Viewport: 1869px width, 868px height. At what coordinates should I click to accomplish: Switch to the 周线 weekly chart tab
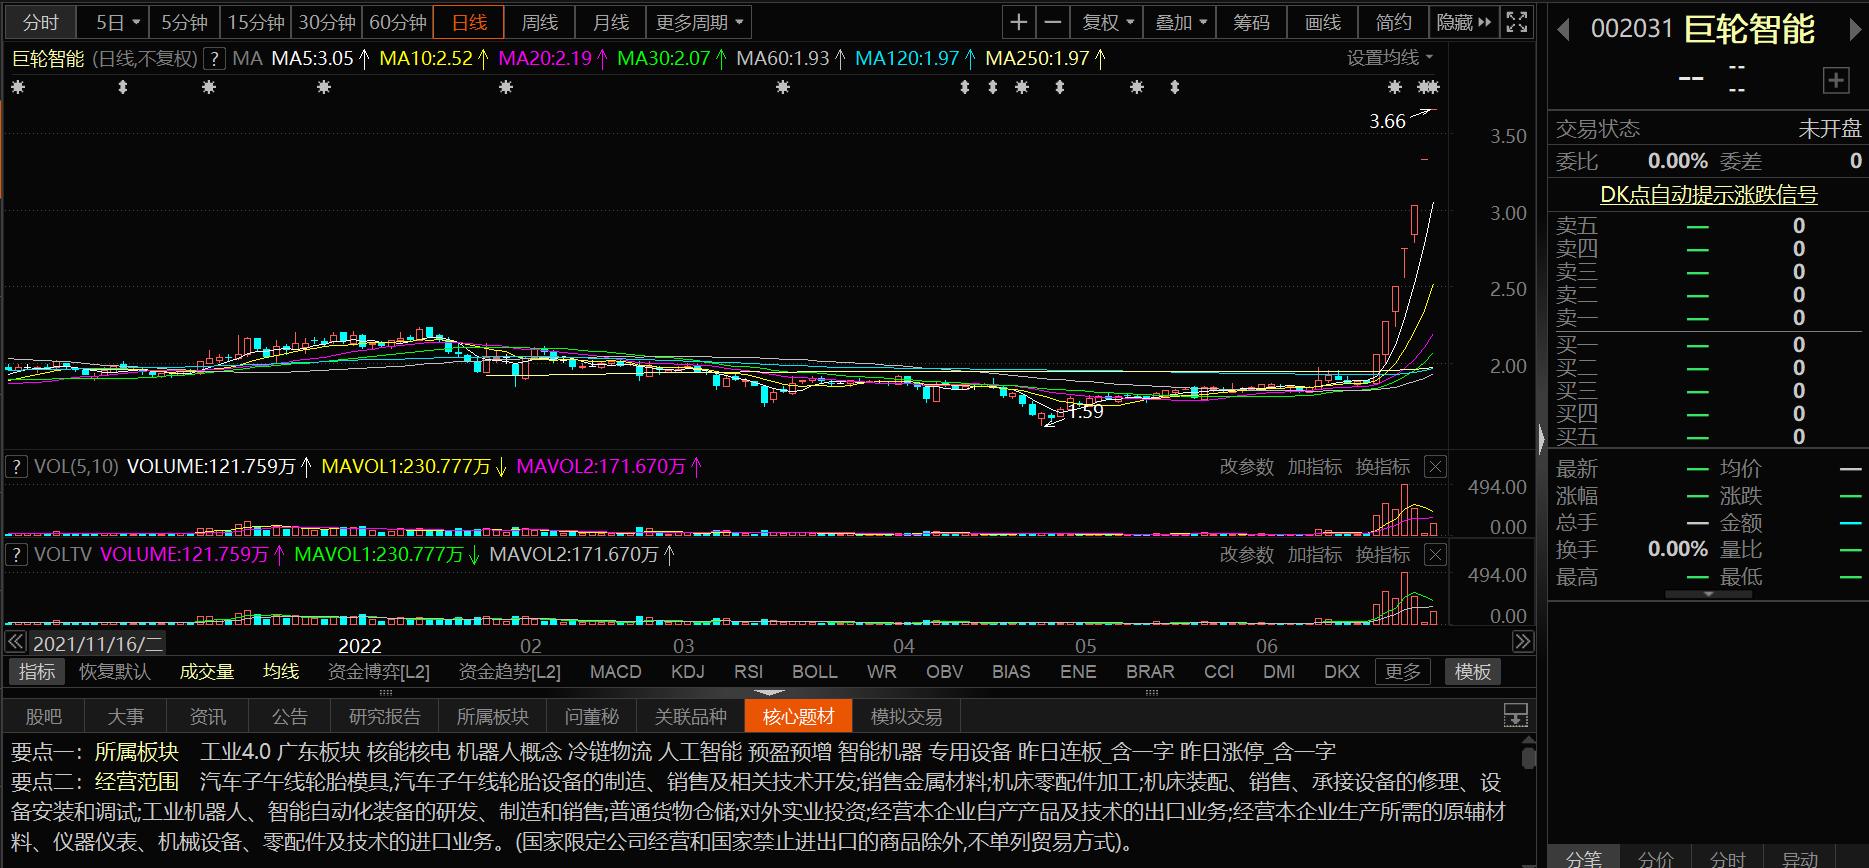pyautogui.click(x=540, y=22)
